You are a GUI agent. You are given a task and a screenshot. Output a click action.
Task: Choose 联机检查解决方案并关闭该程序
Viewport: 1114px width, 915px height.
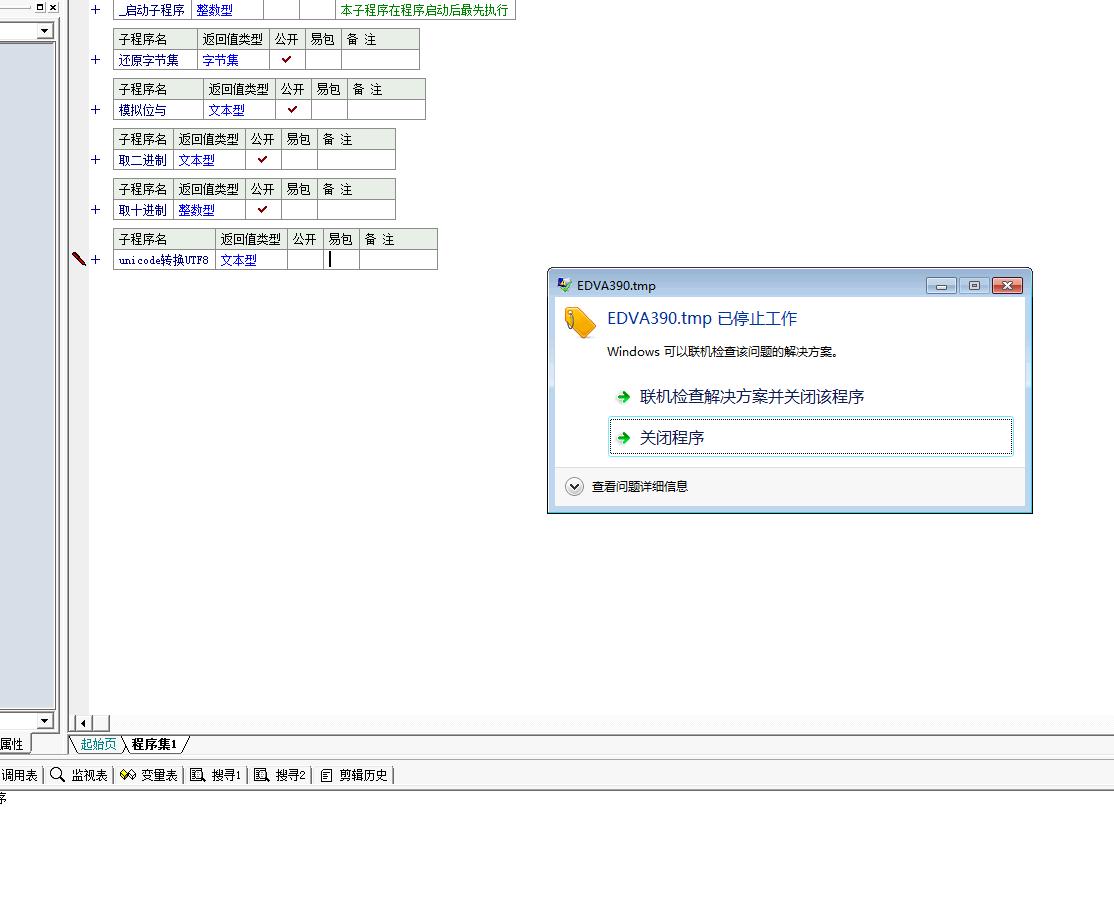[811, 396]
